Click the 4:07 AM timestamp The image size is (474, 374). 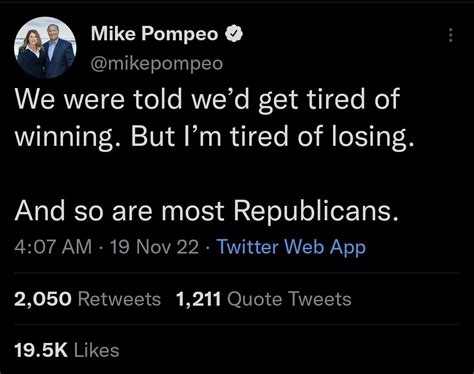pyautogui.click(x=53, y=247)
